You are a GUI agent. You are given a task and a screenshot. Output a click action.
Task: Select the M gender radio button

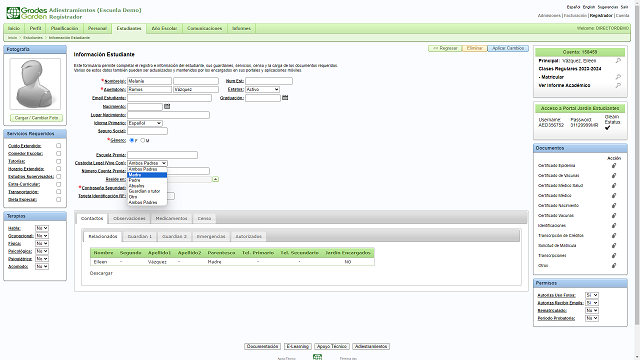coord(142,140)
